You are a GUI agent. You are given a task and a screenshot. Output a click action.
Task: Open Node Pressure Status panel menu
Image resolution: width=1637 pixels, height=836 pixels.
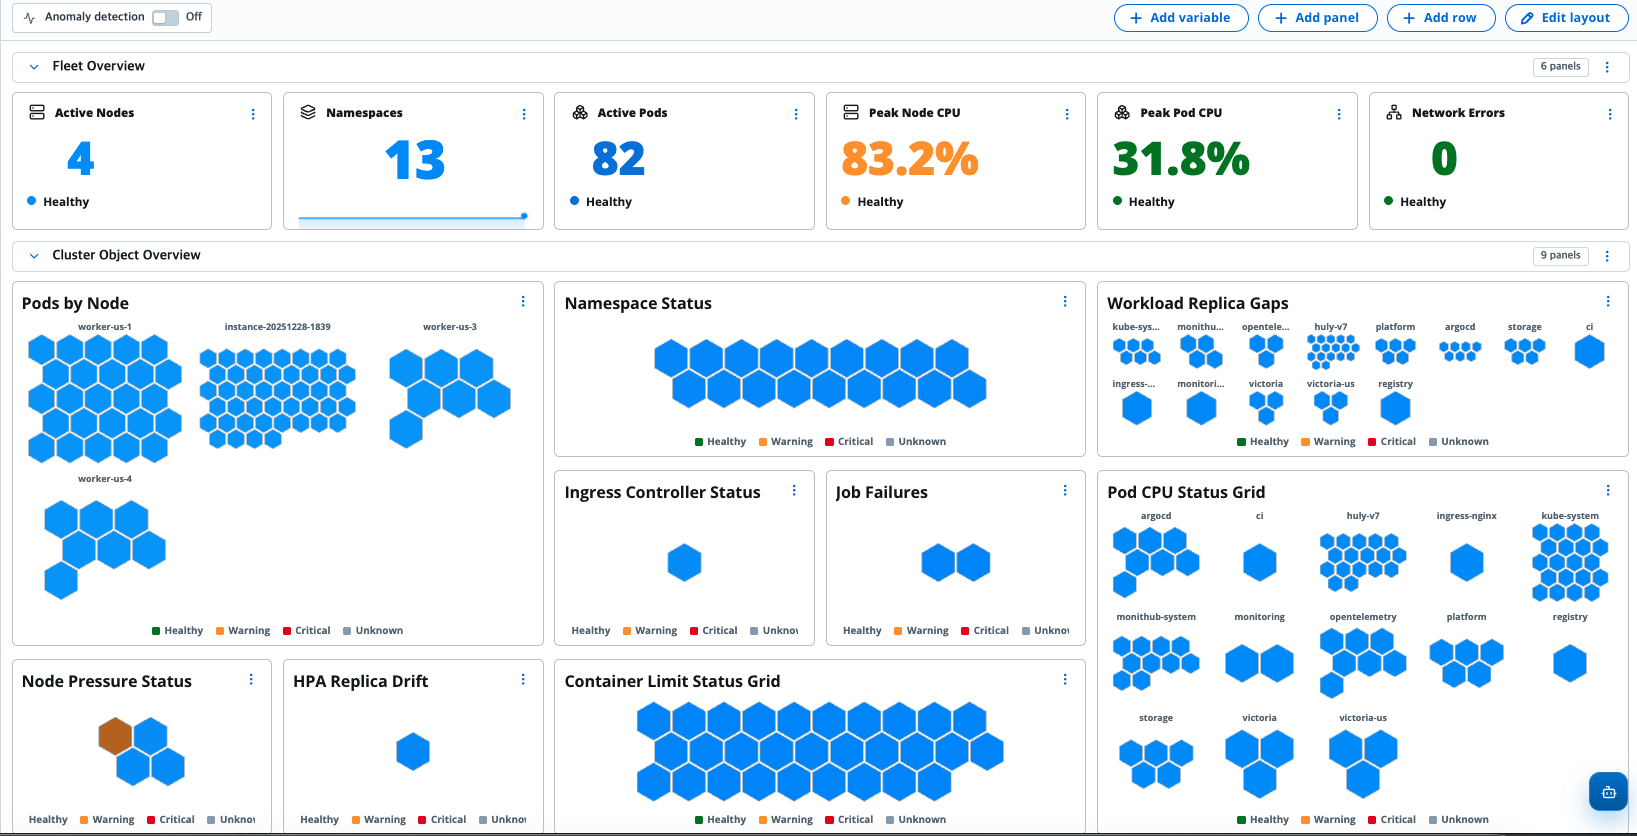pos(251,679)
